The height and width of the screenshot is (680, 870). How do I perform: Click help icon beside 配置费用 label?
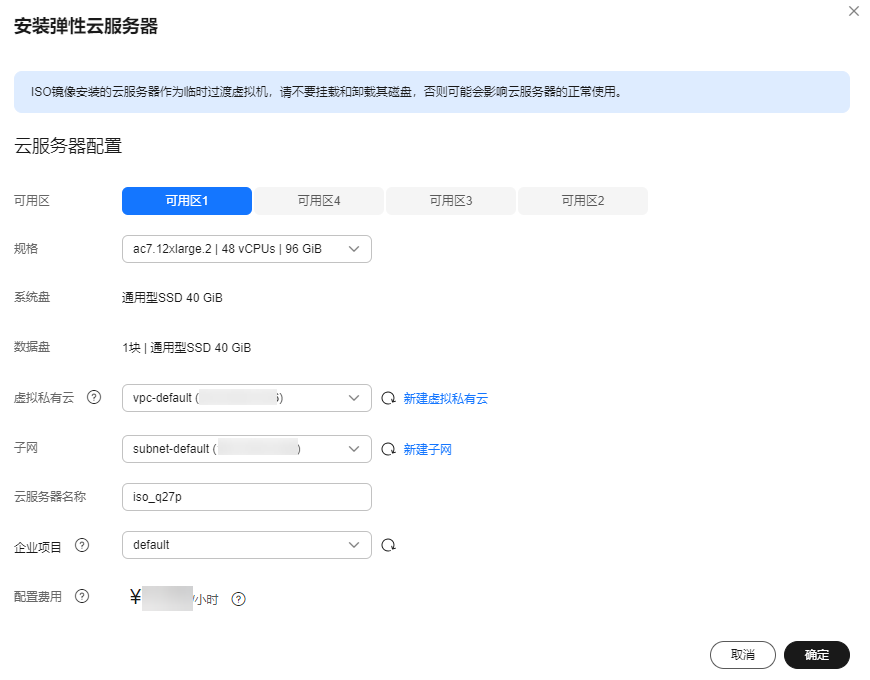(82, 596)
